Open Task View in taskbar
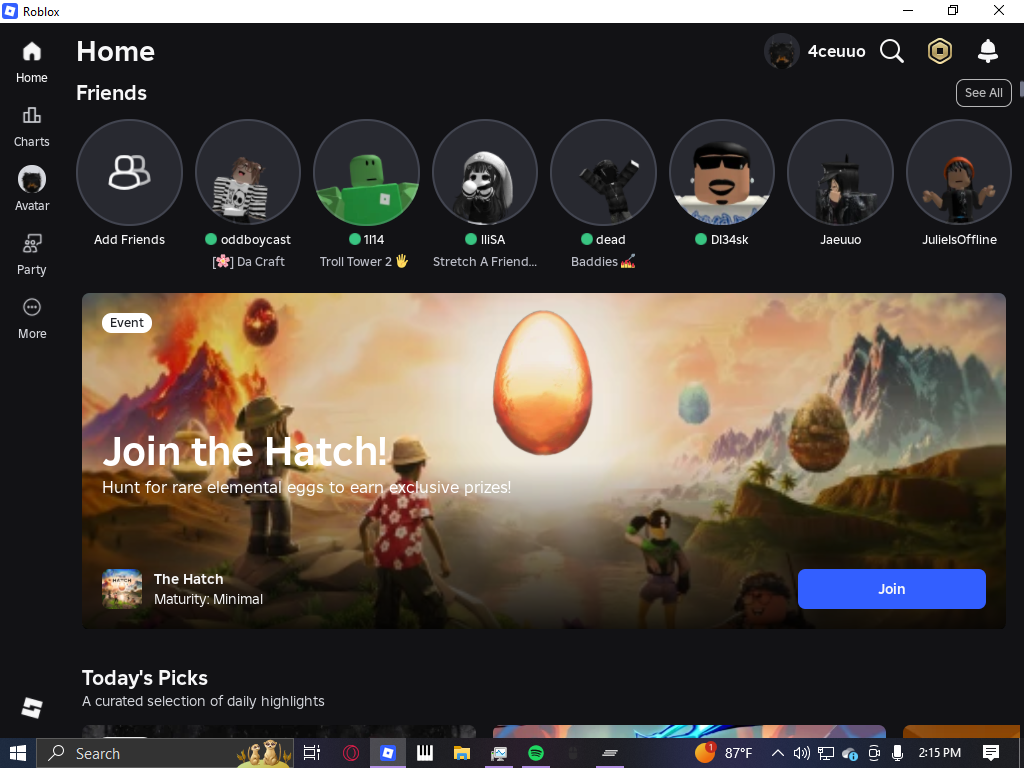Viewport: 1024px width, 768px height. [x=312, y=753]
